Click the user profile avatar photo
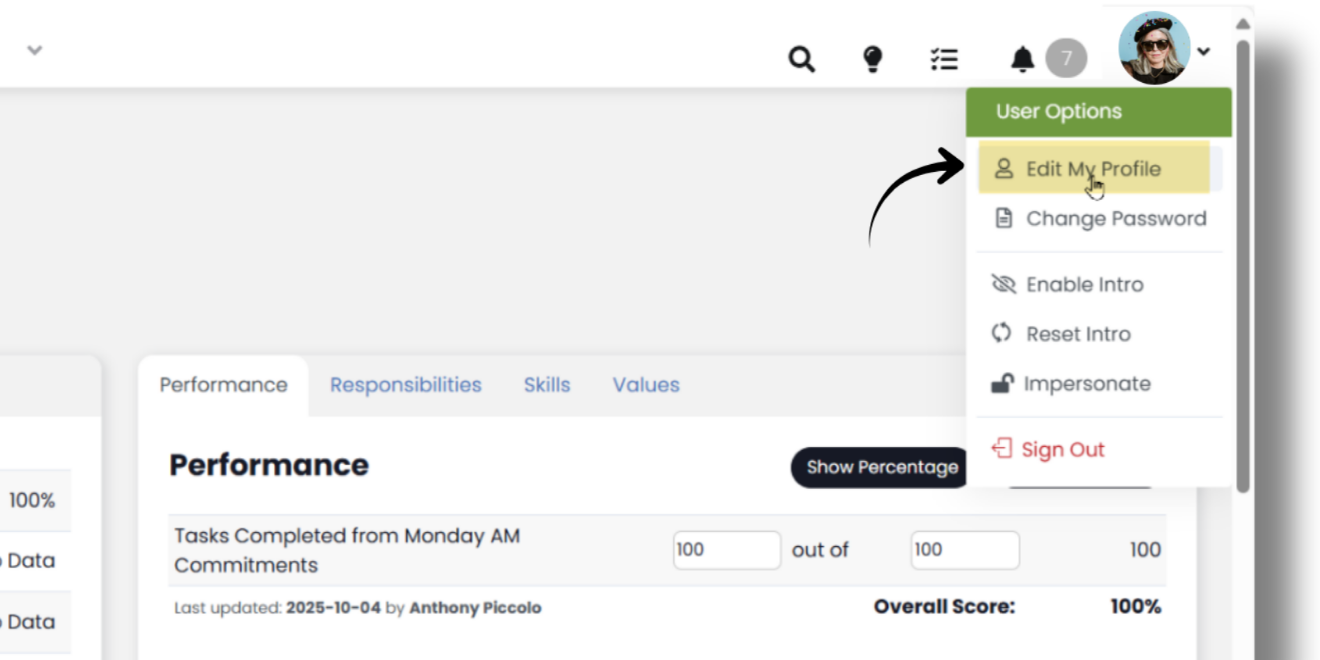The image size is (1320, 660). (1154, 49)
